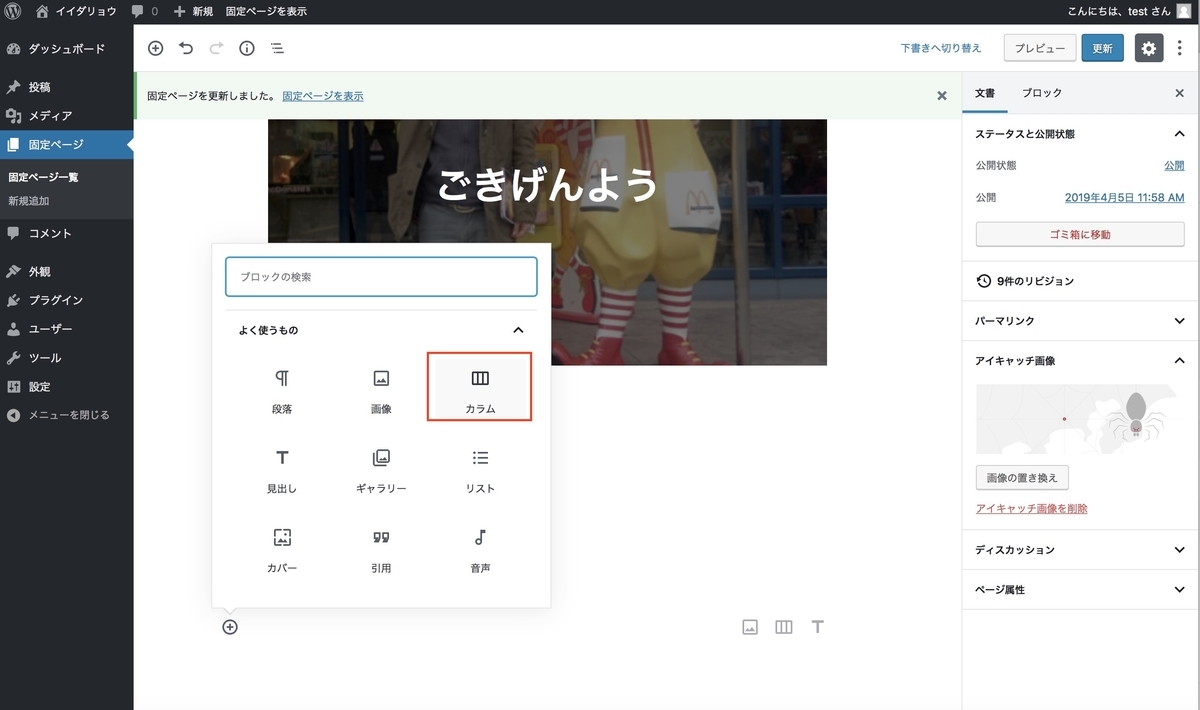Click アイキャッチ画像を削除 link
Screen dimensions: 1200x710
pyautogui.click(x=1031, y=509)
